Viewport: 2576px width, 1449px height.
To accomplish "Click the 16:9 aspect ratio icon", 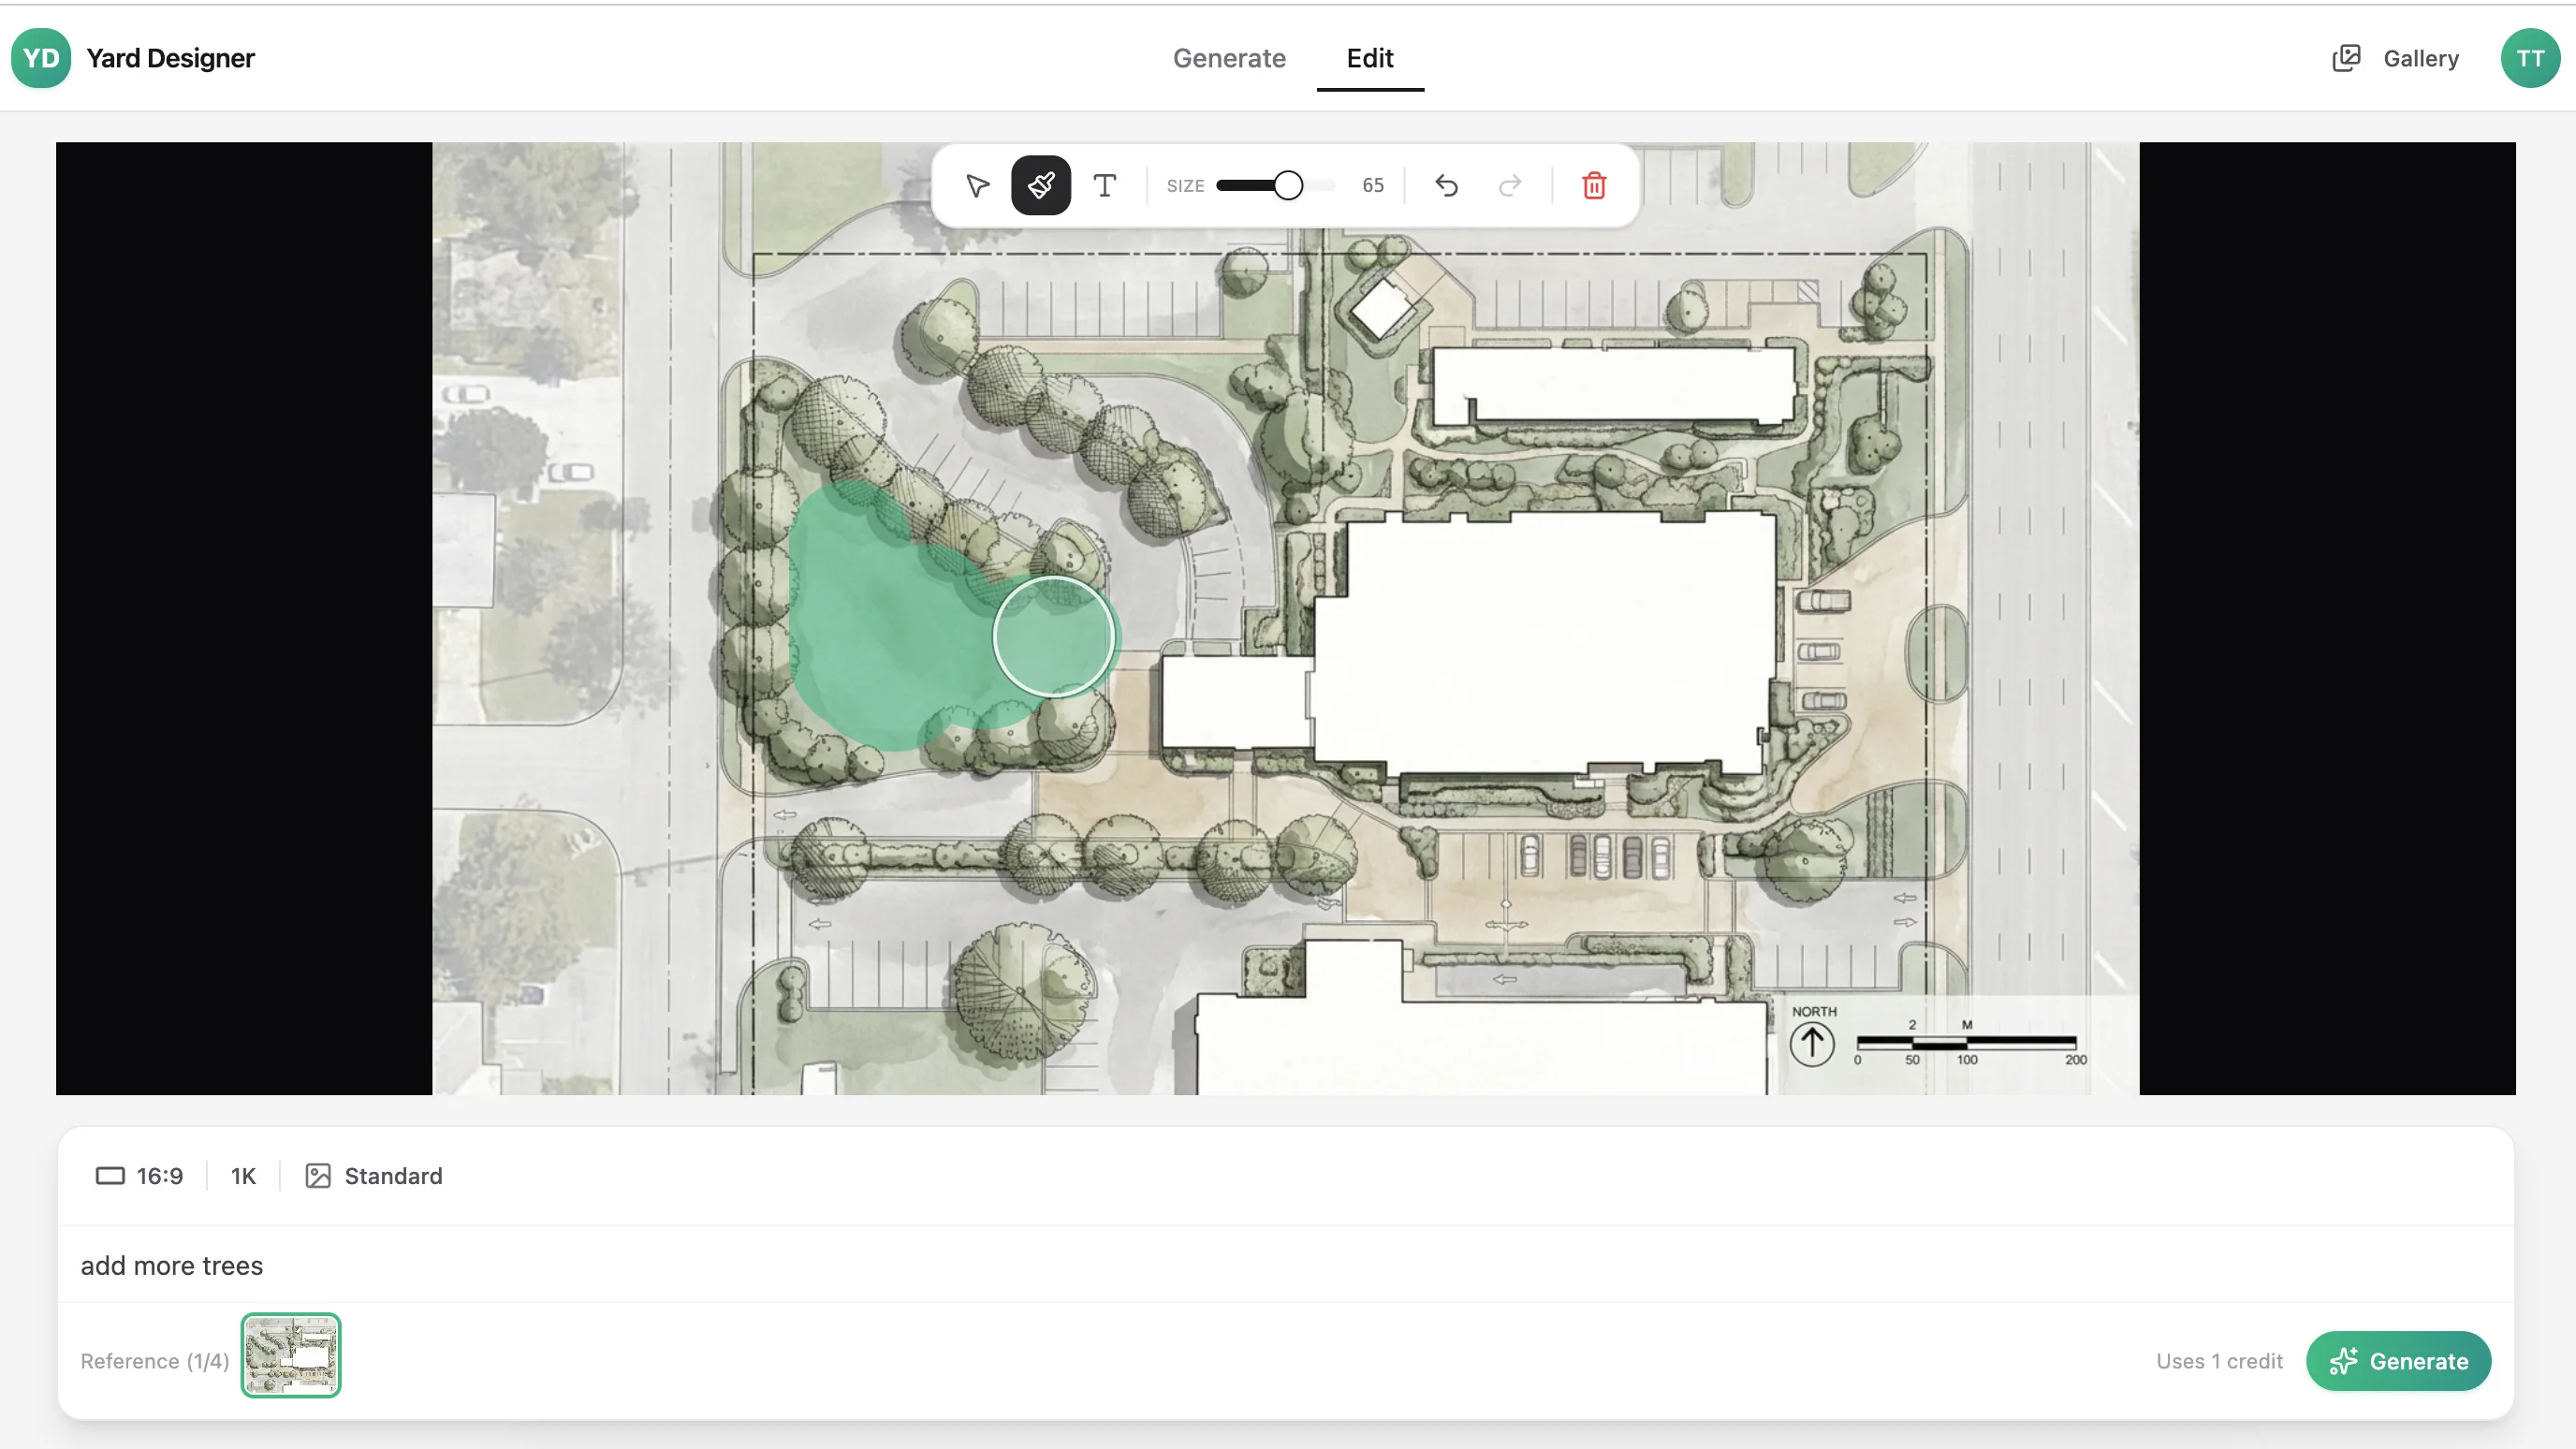I will click(110, 1176).
